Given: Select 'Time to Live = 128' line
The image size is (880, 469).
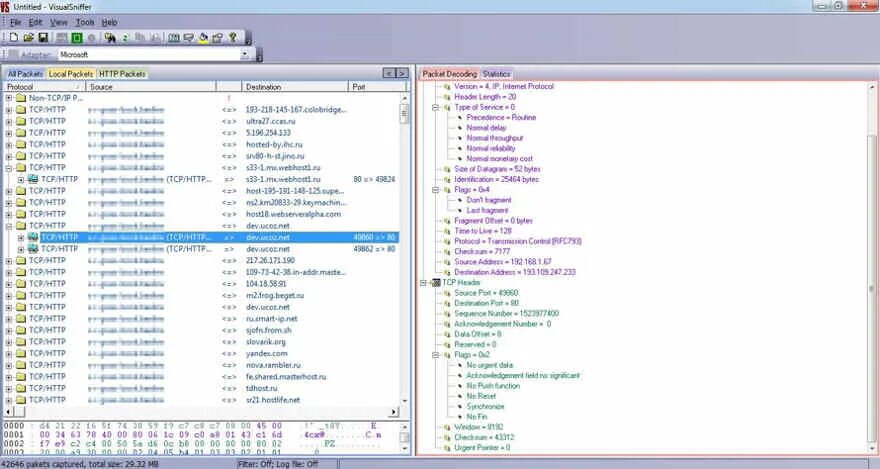Looking at the screenshot, I should pos(483,231).
